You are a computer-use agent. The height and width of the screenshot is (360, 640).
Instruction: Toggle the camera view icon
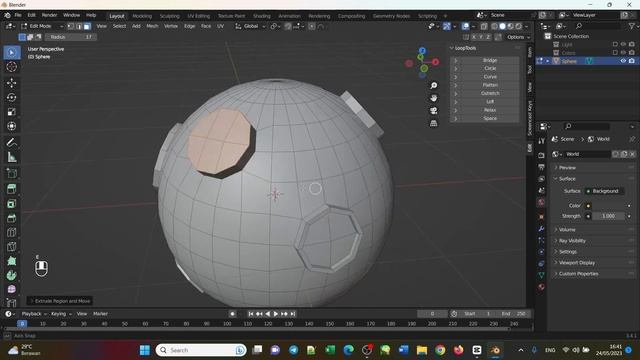pyautogui.click(x=433, y=111)
